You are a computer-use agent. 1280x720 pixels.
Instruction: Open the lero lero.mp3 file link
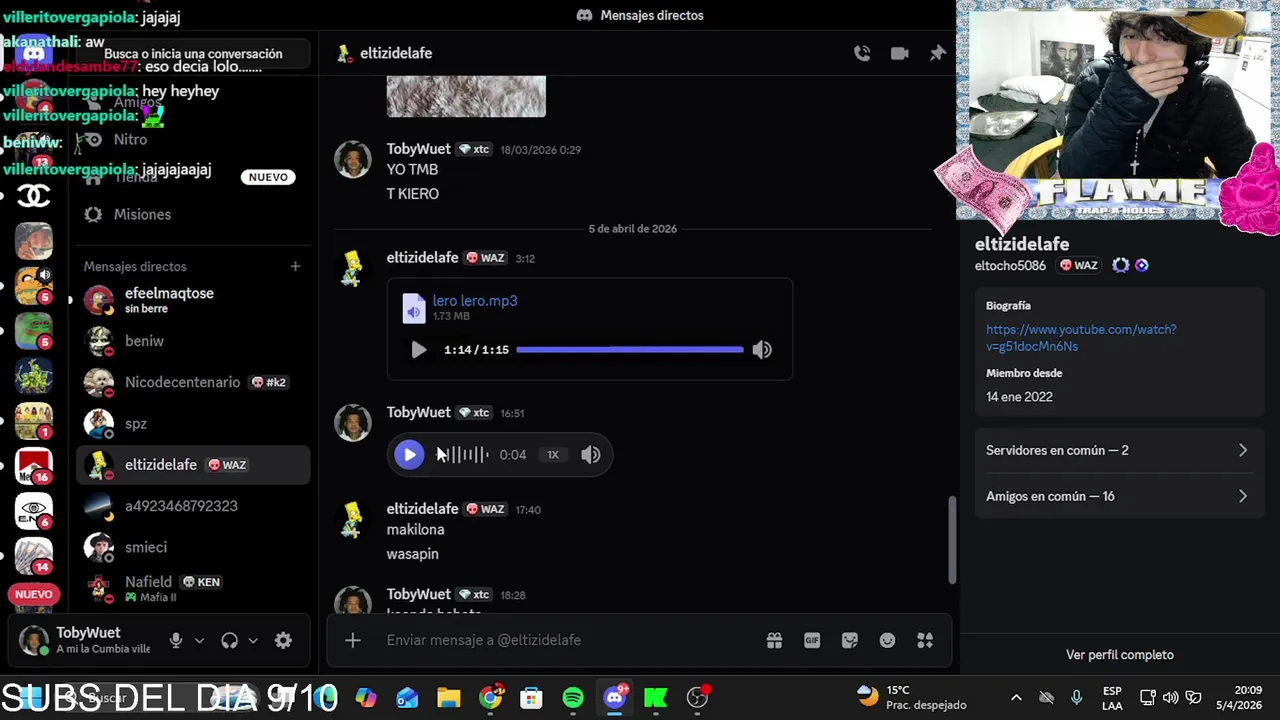[x=475, y=301]
